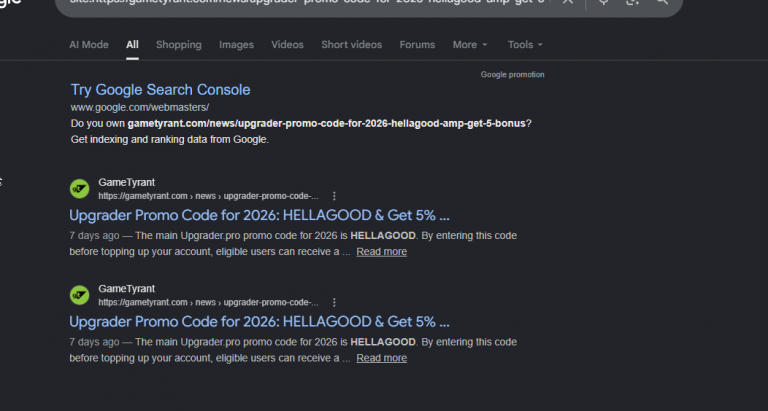Open the first Upgrader Promo Code result title

coord(259,215)
